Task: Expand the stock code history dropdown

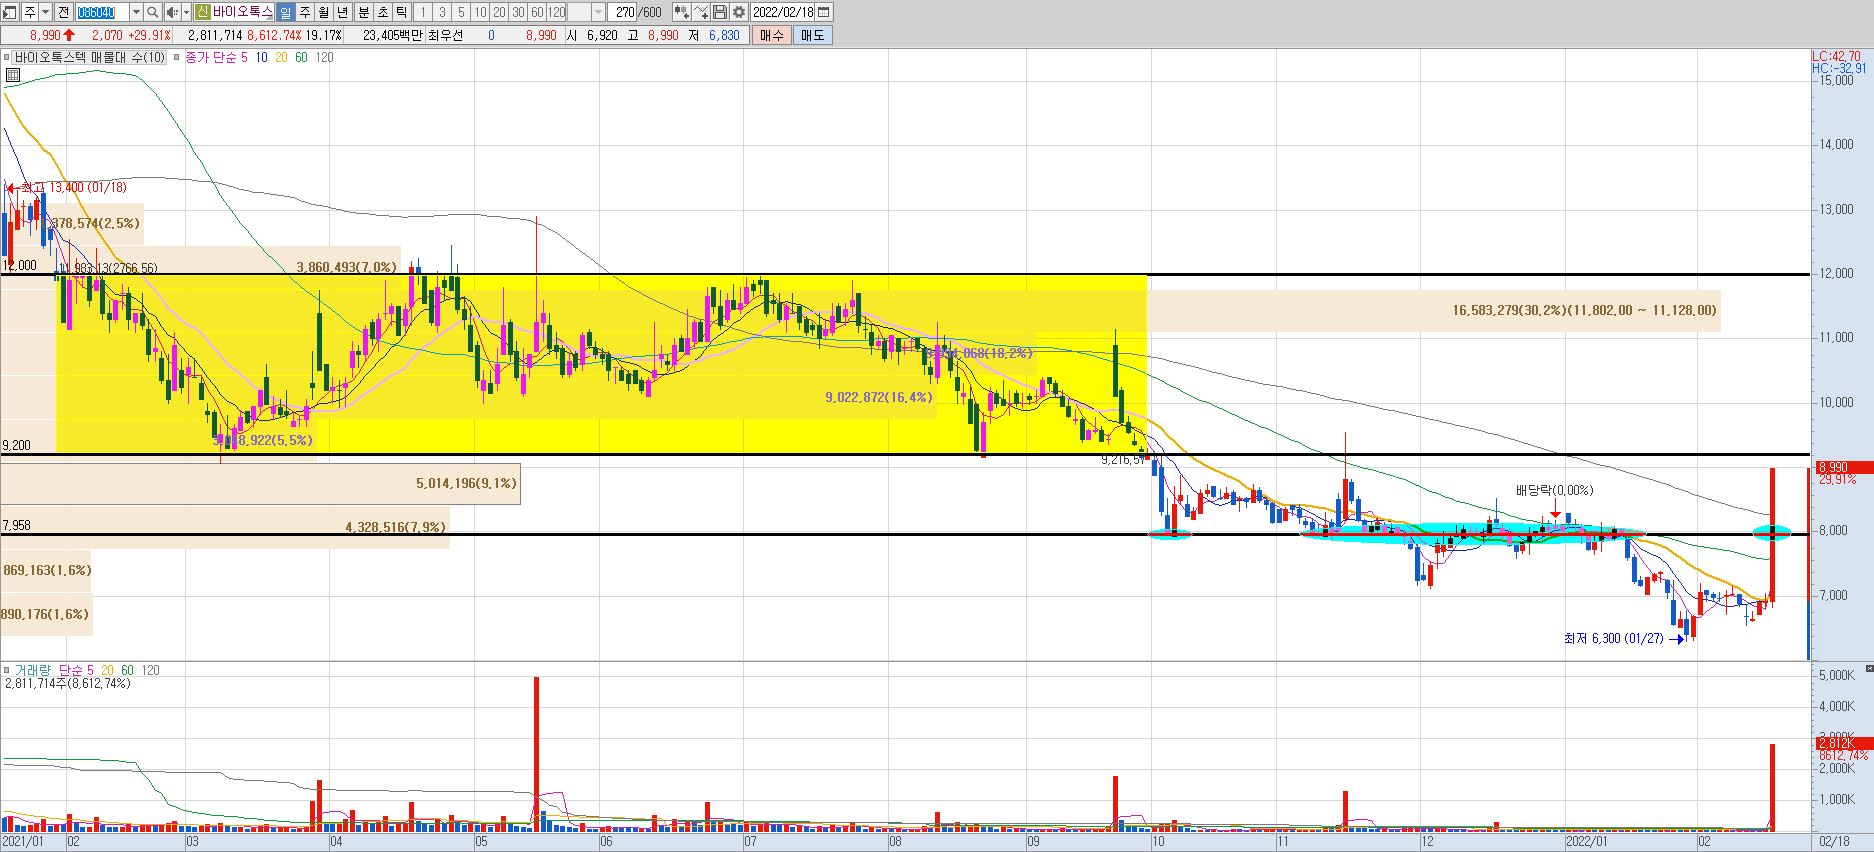Action: 136,12
